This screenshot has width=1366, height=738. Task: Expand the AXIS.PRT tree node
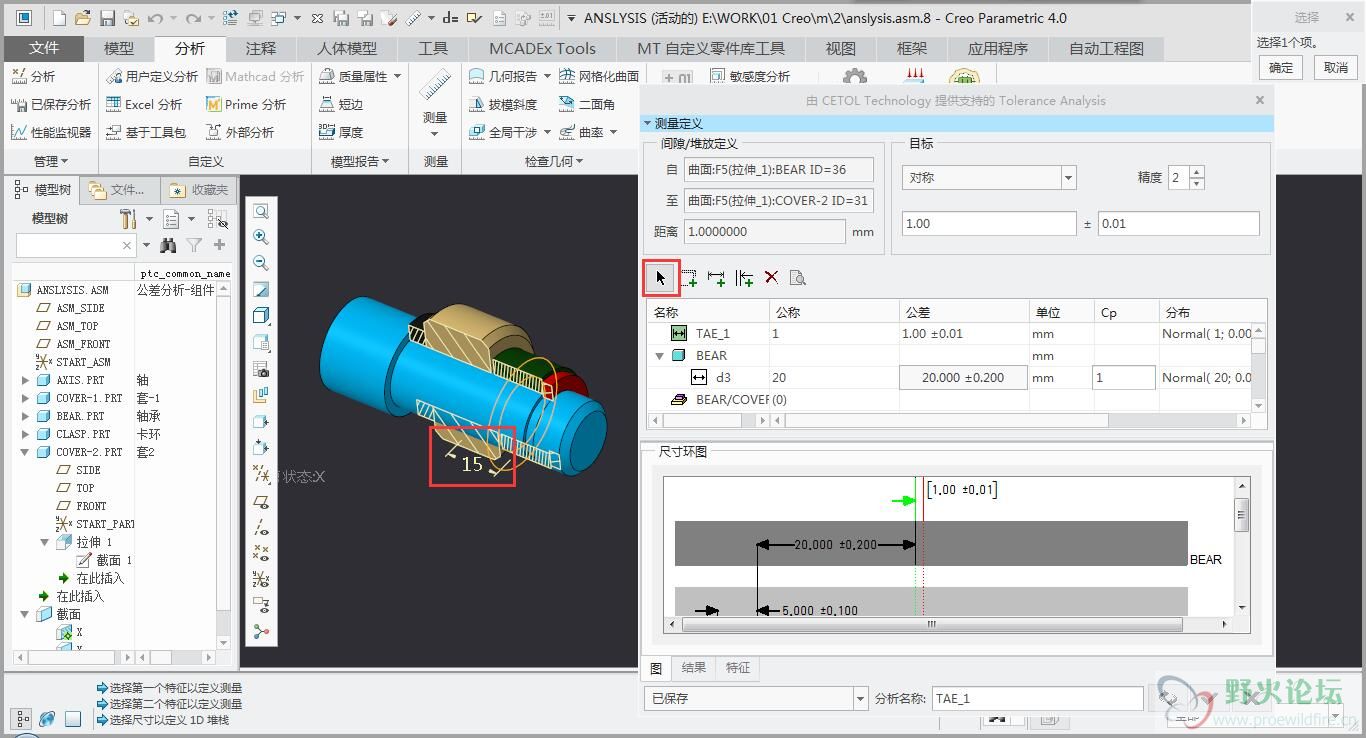click(26, 380)
